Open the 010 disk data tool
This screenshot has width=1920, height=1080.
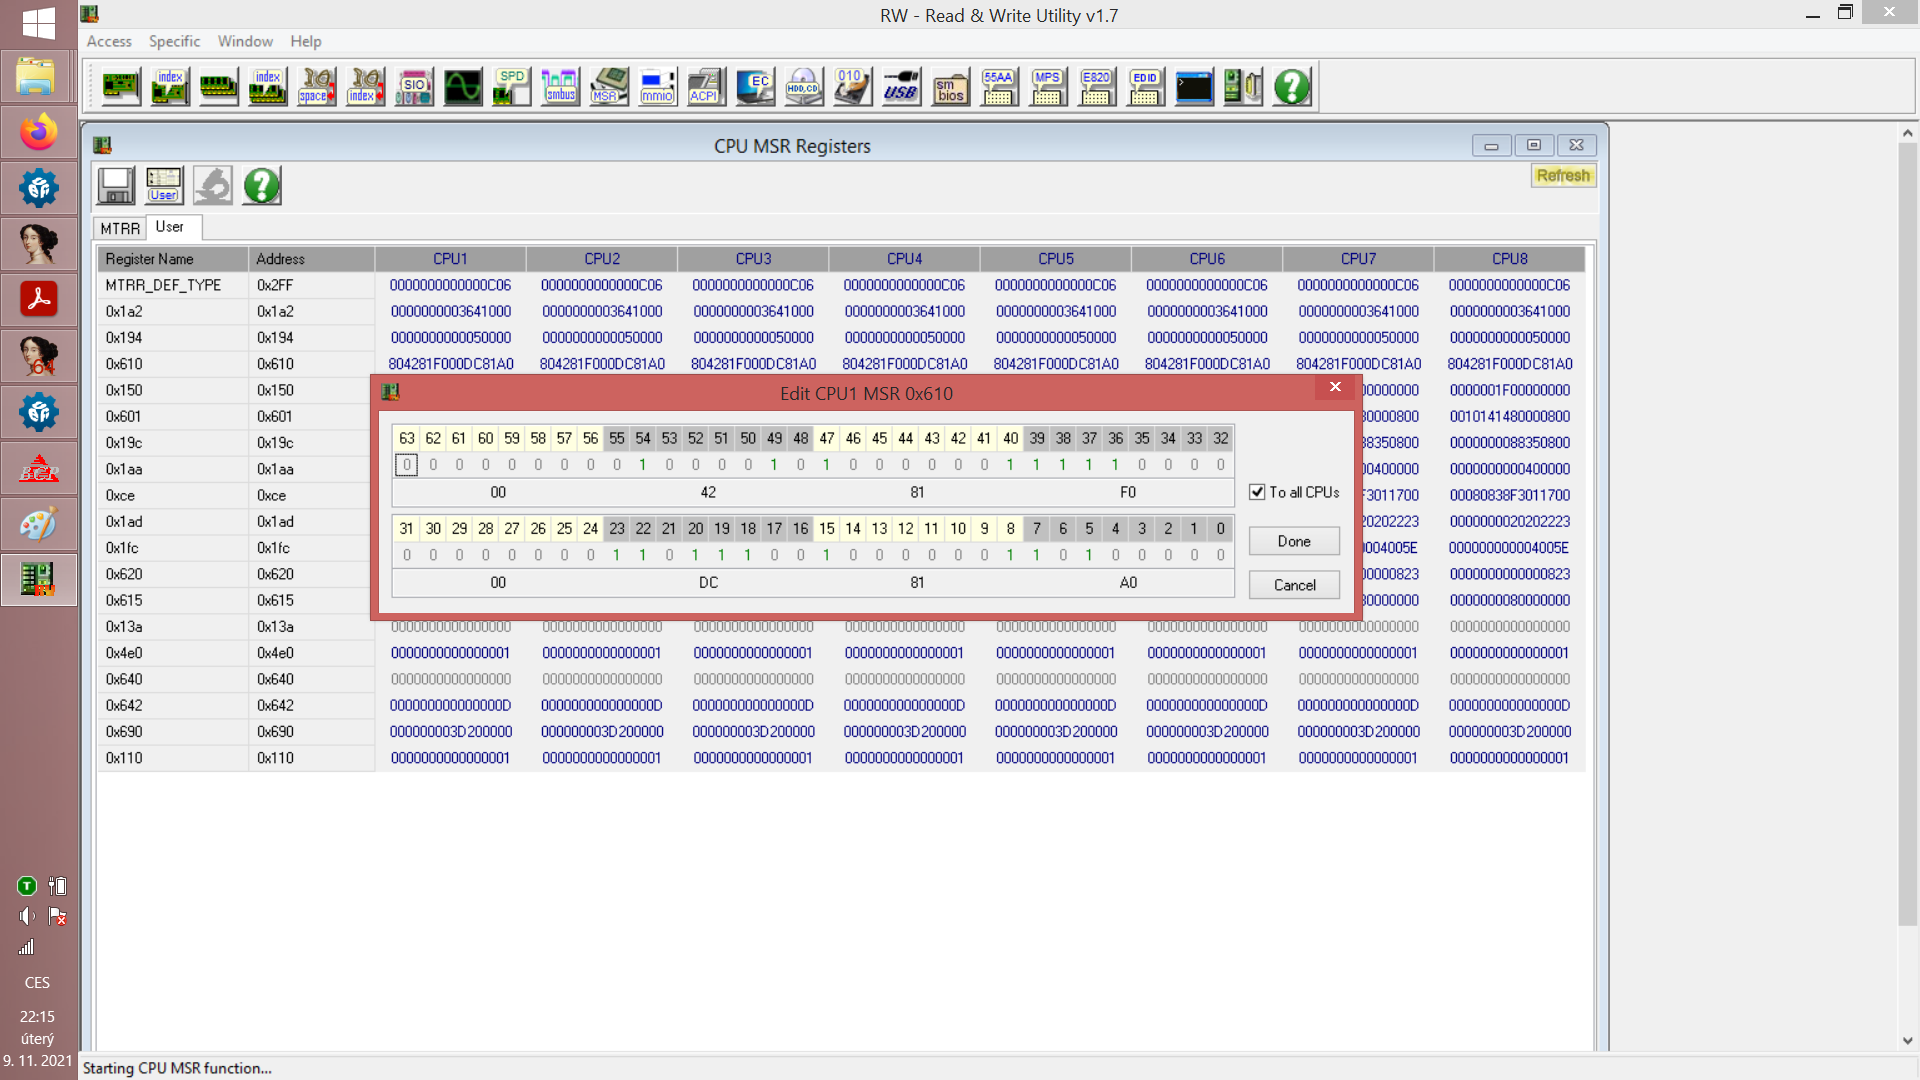(x=852, y=87)
